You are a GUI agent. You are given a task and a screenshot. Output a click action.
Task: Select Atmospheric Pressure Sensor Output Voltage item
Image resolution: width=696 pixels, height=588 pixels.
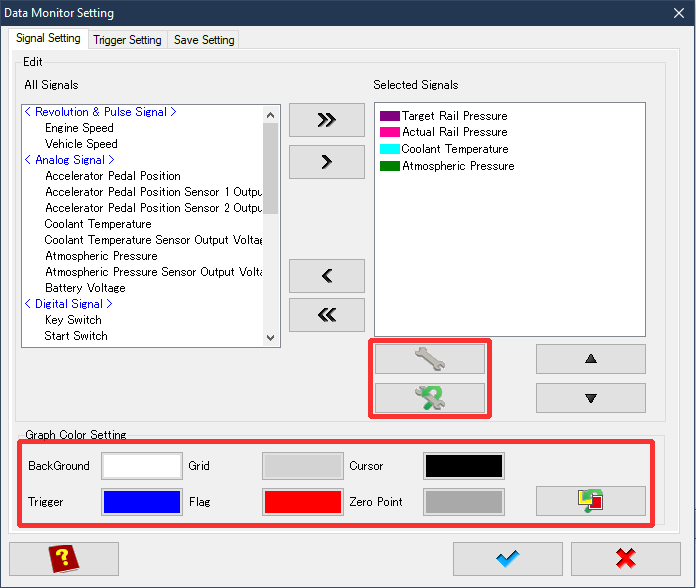click(x=153, y=272)
